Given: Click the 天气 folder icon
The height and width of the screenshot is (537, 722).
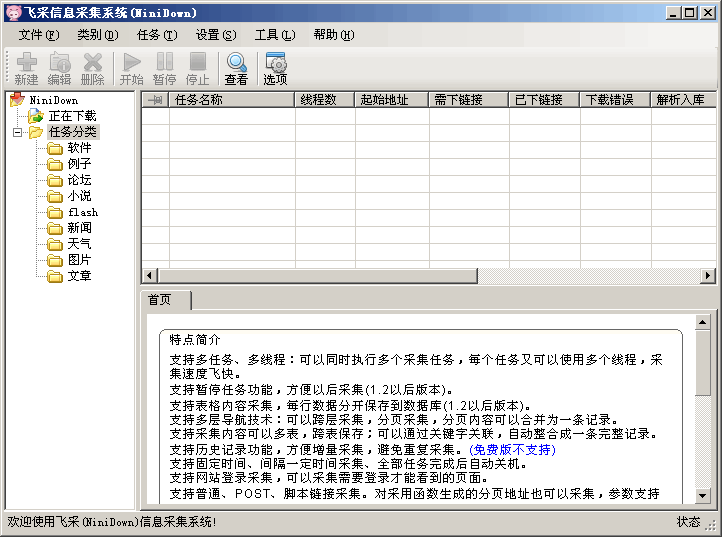Looking at the screenshot, I should [x=55, y=245].
